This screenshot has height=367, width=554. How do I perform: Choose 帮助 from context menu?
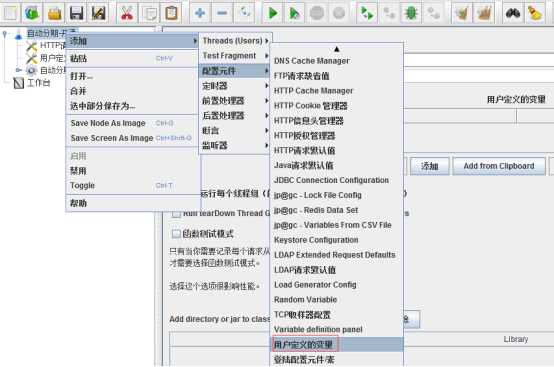pos(132,203)
